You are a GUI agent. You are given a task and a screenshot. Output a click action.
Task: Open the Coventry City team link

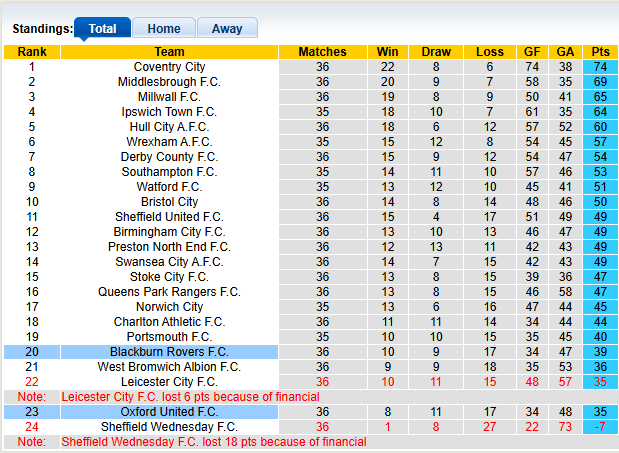tap(169, 67)
